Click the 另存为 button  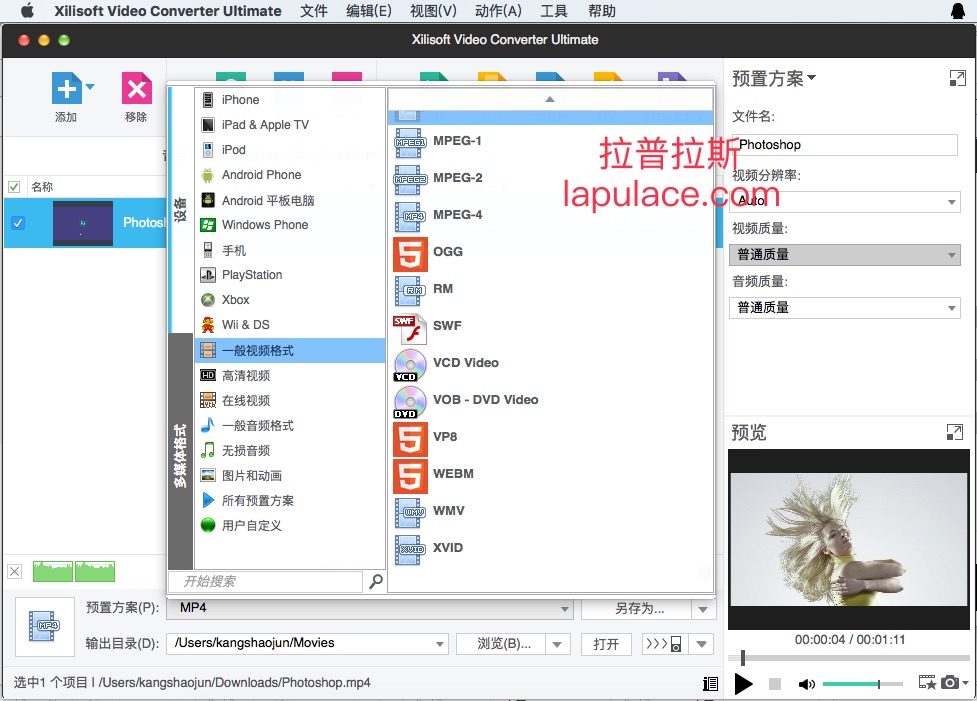(639, 608)
